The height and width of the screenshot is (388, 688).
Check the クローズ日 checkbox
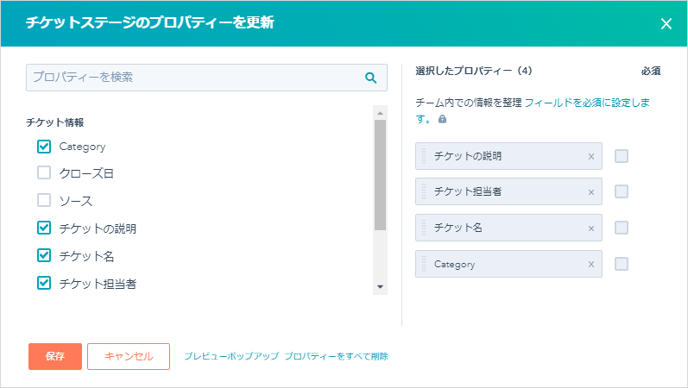pos(44,173)
